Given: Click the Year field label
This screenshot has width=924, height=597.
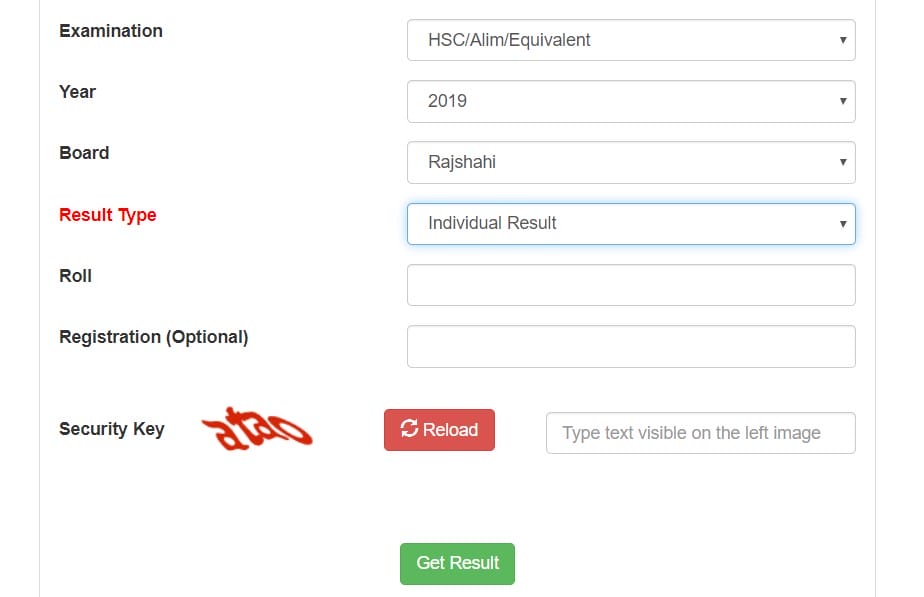Looking at the screenshot, I should click(x=77, y=92).
